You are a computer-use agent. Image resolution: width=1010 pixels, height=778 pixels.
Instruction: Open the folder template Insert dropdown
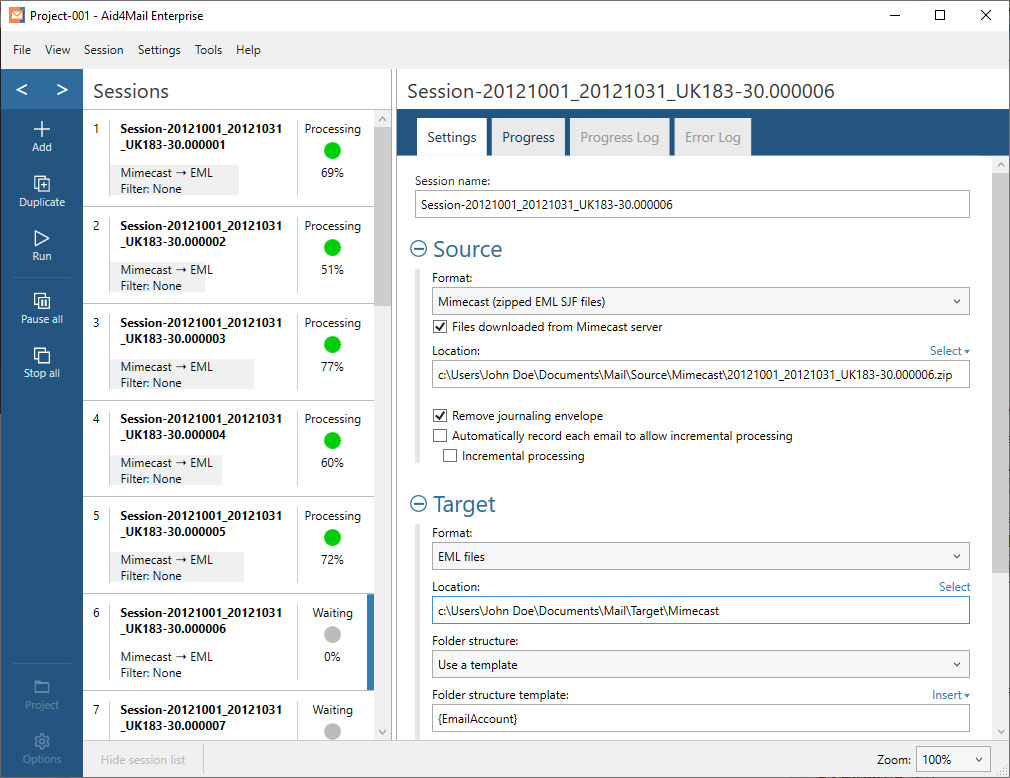(x=951, y=695)
